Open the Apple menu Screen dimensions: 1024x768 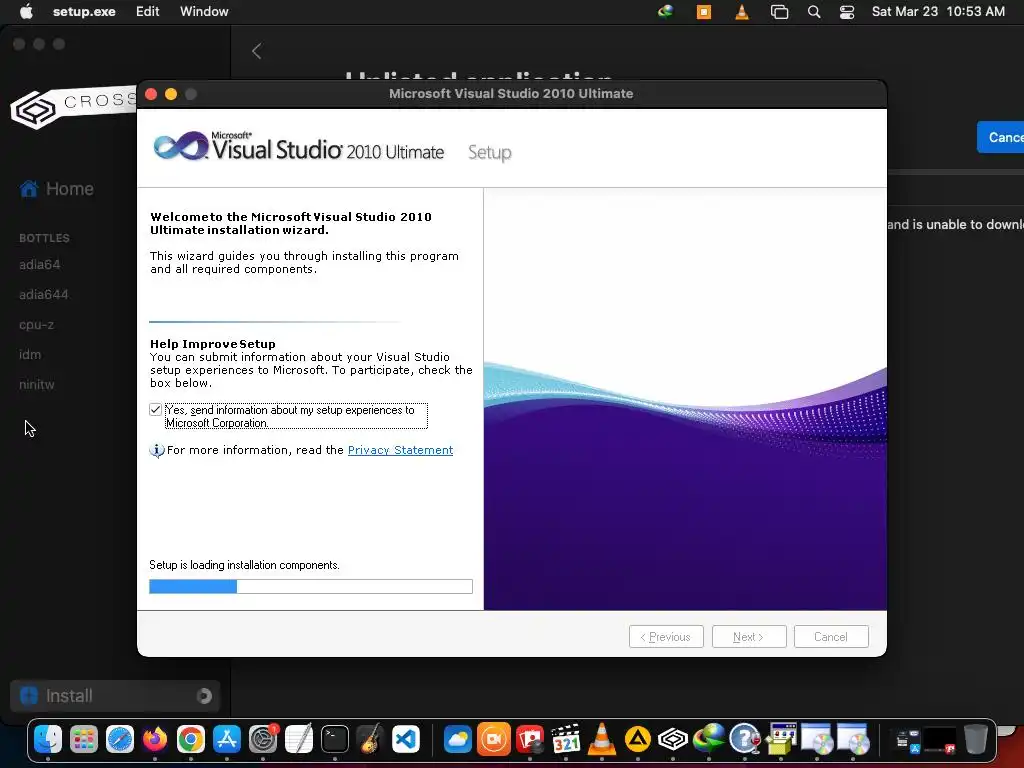(26, 11)
